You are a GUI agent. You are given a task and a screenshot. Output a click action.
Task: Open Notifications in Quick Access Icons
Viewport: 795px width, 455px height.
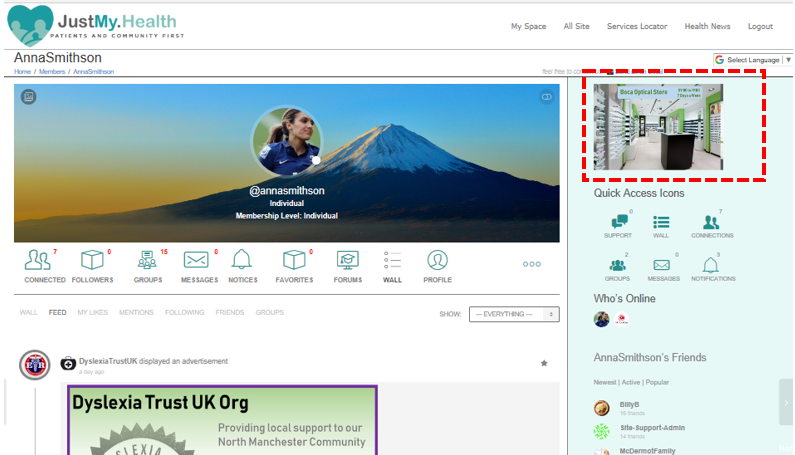click(711, 265)
